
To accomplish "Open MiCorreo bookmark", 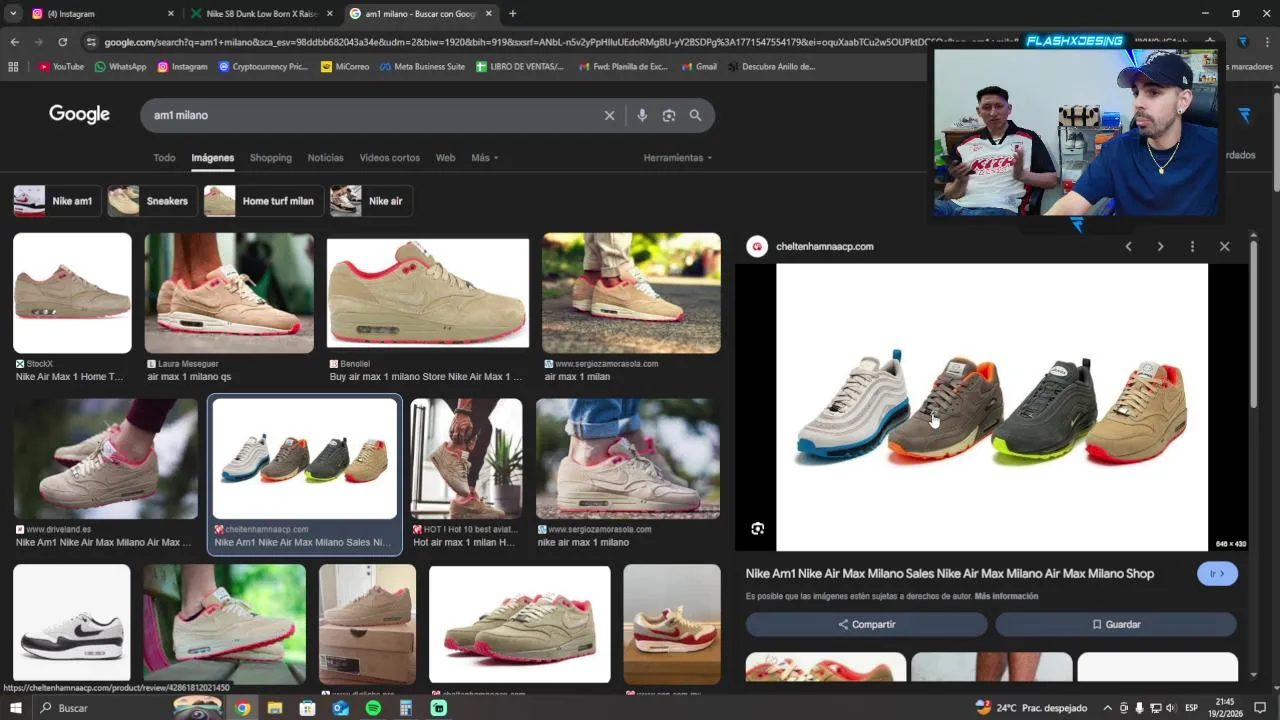I will (x=345, y=67).
